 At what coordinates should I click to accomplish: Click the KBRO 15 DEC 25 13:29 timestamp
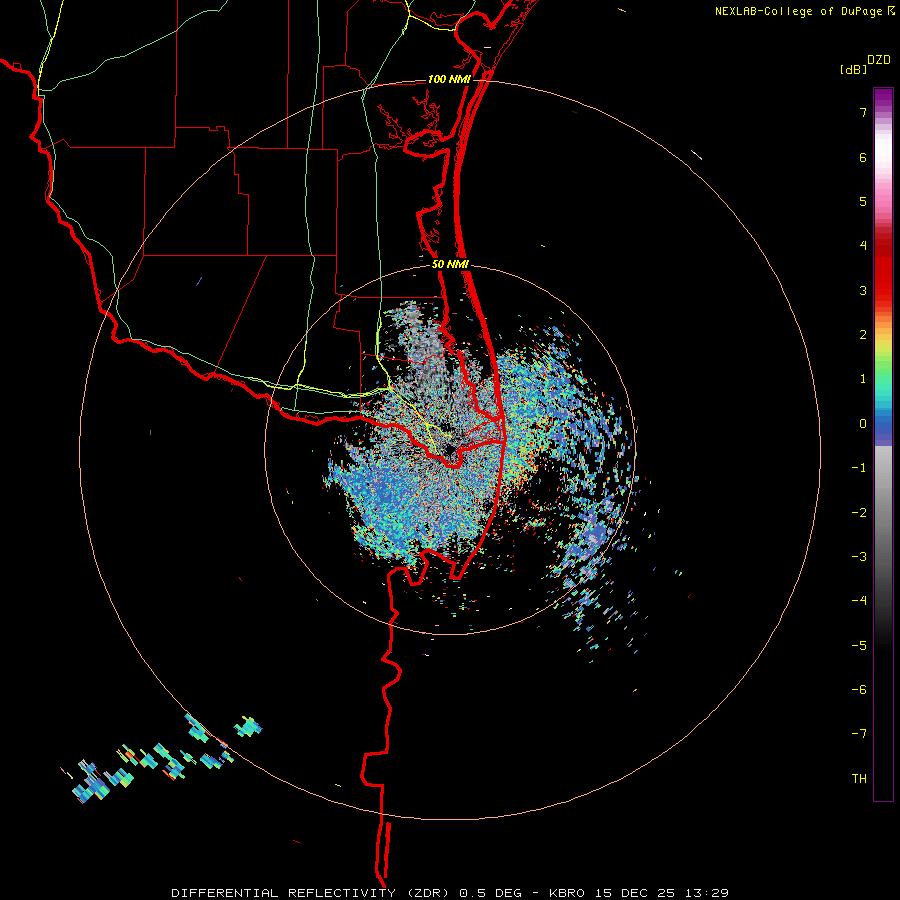[x=639, y=893]
